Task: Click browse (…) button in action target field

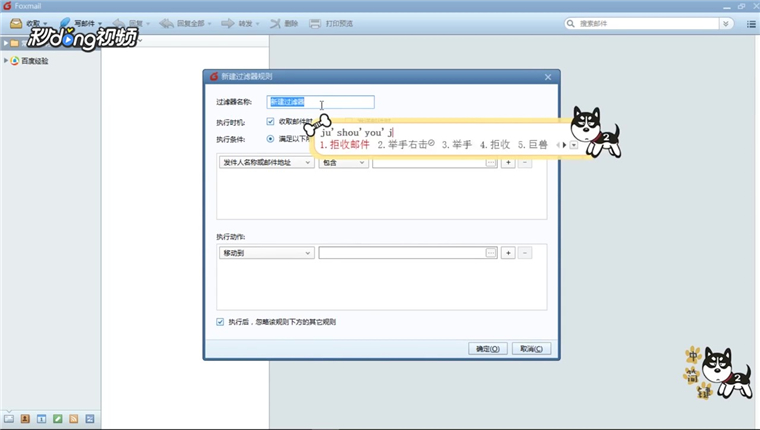Action: 491,253
